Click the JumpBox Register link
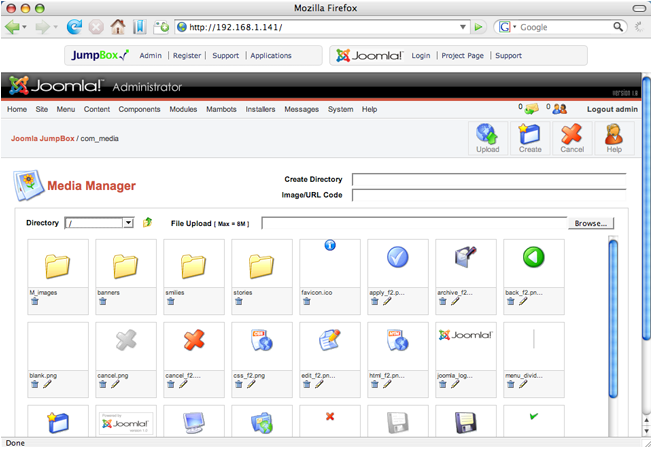The width and height of the screenshot is (652, 449). click(x=187, y=56)
